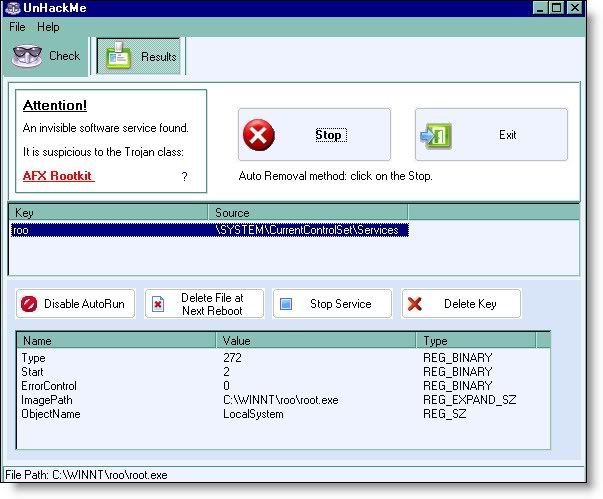This screenshot has height=499, width=603.
Task: Click the Value column header
Action: pyautogui.click(x=316, y=341)
